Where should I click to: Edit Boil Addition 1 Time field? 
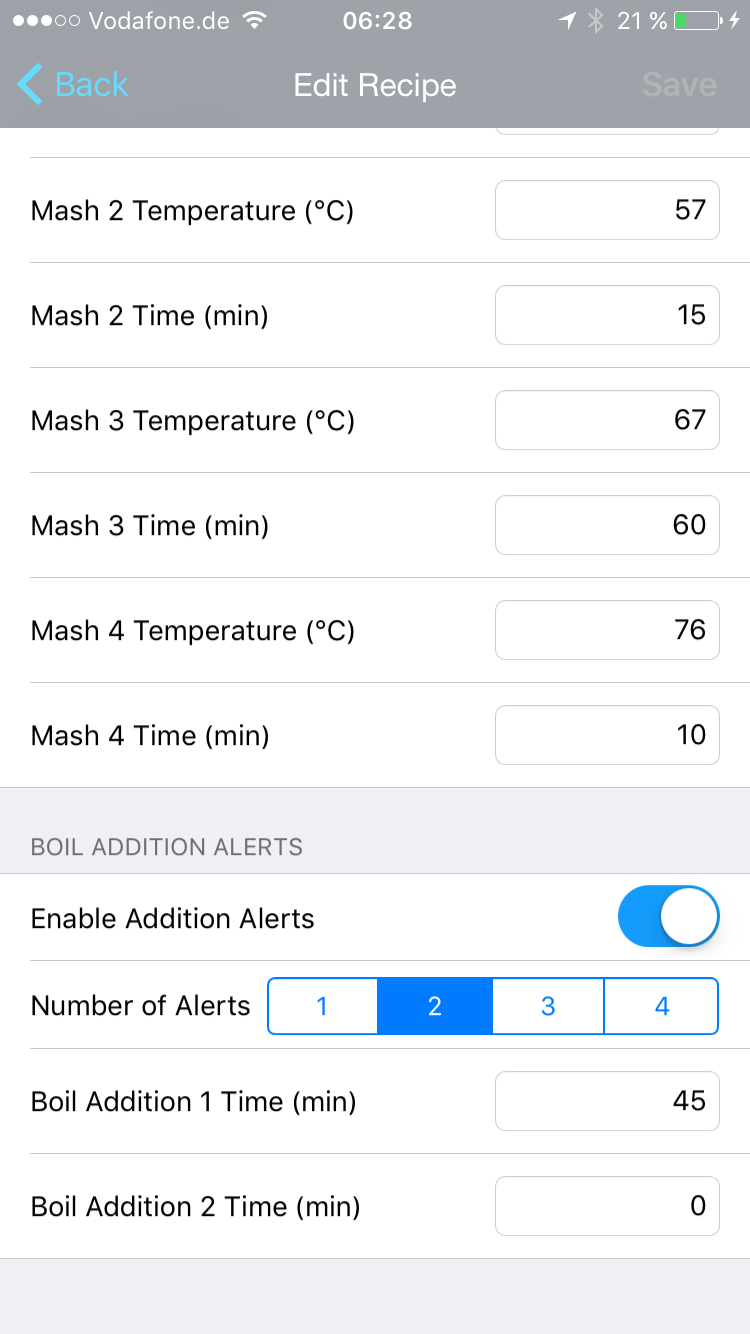[607, 1101]
